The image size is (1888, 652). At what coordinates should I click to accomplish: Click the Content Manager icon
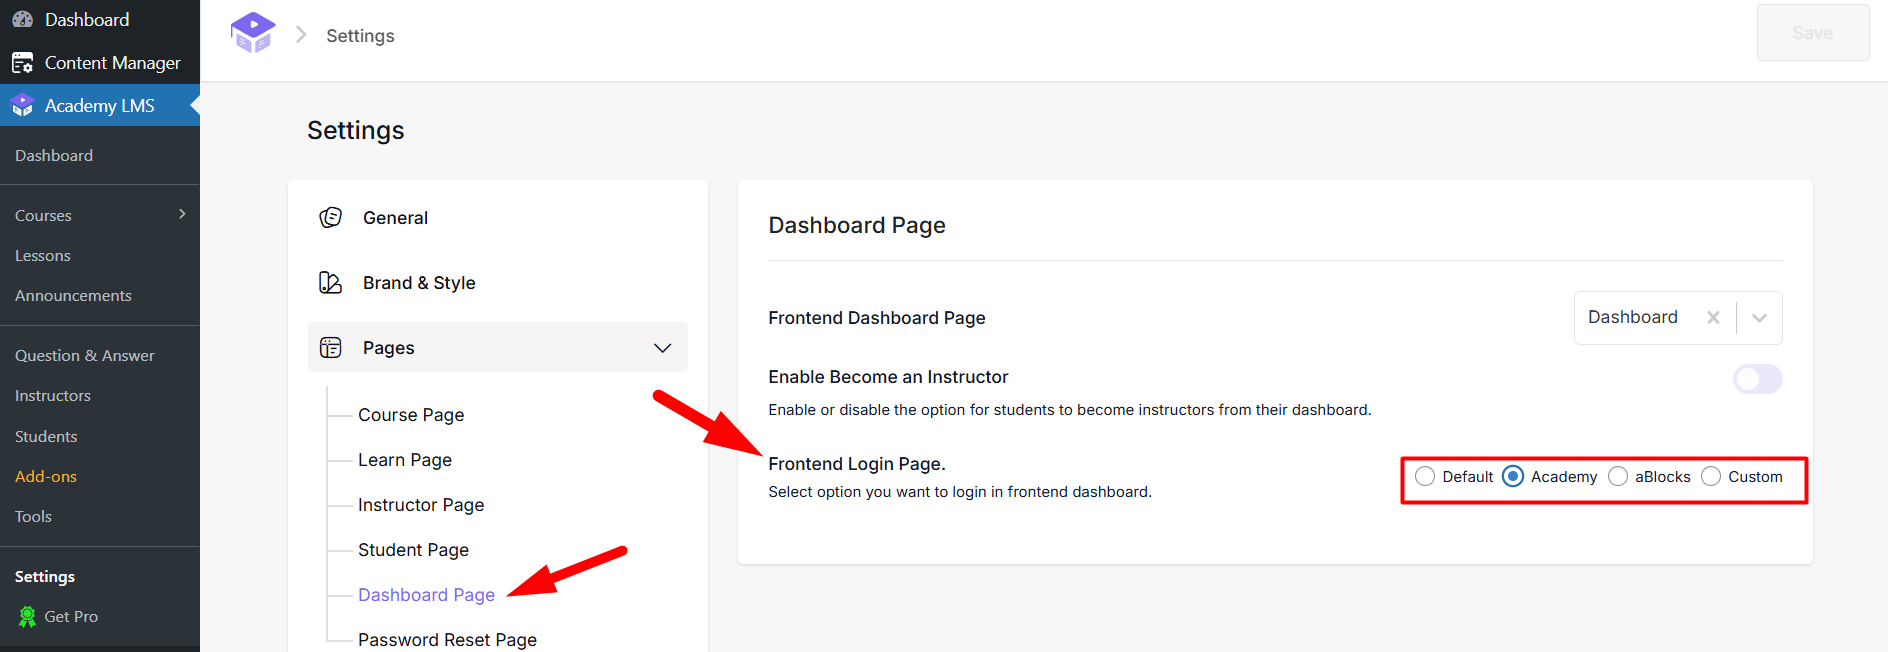[22, 62]
